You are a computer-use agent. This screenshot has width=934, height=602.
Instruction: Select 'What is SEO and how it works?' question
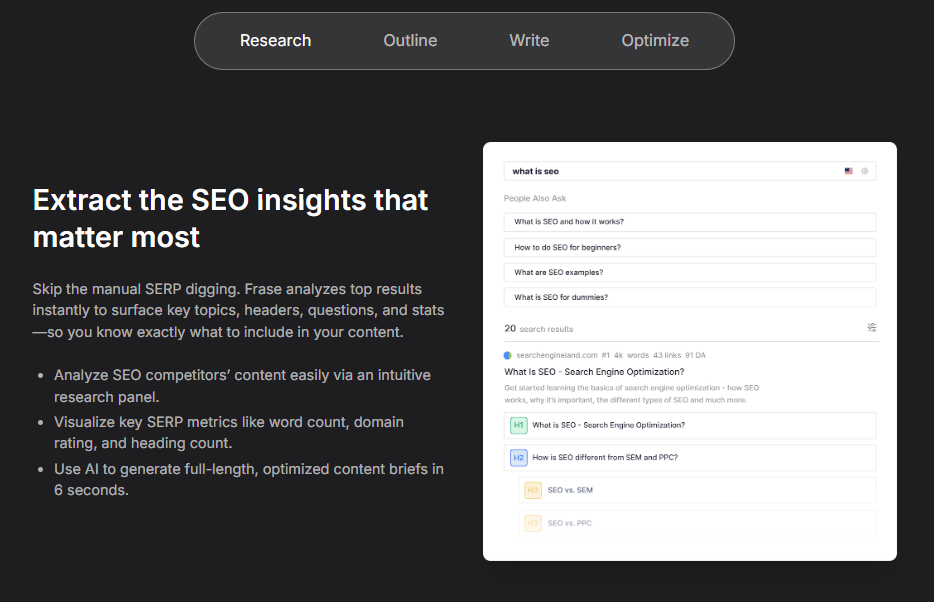pos(690,222)
